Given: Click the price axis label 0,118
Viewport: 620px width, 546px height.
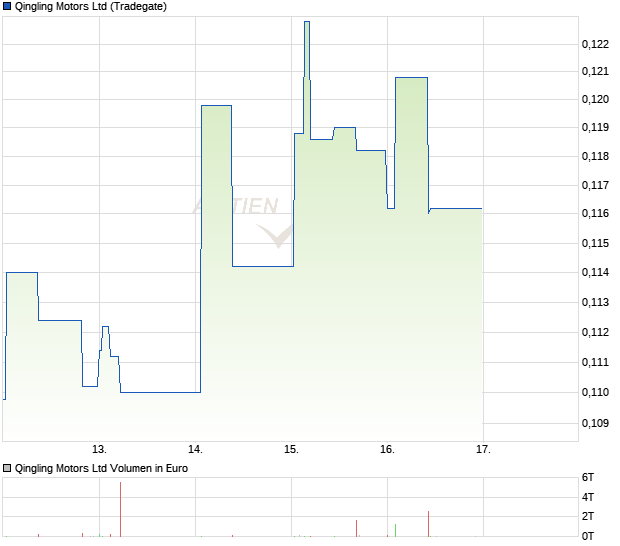Looking at the screenshot, I should [595, 156].
